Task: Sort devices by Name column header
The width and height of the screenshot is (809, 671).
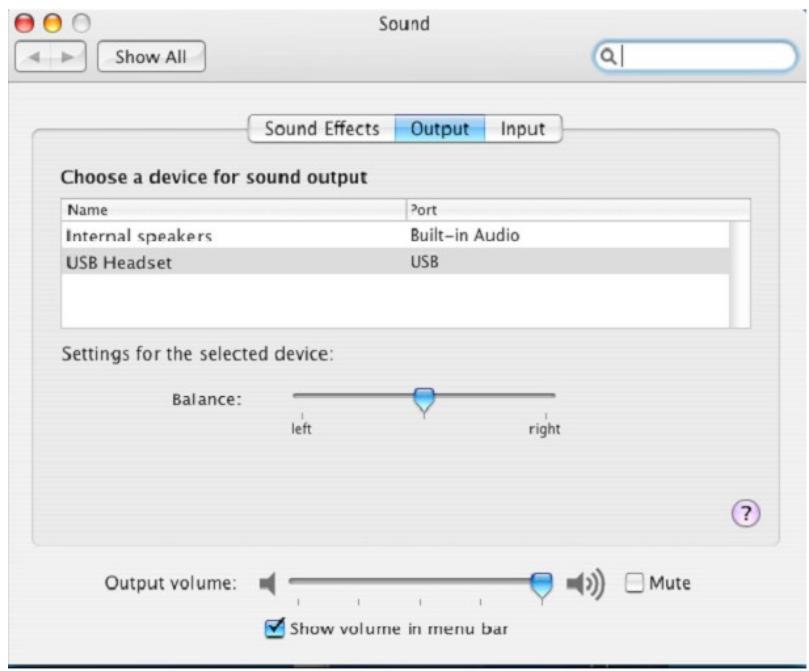Action: pos(232,210)
